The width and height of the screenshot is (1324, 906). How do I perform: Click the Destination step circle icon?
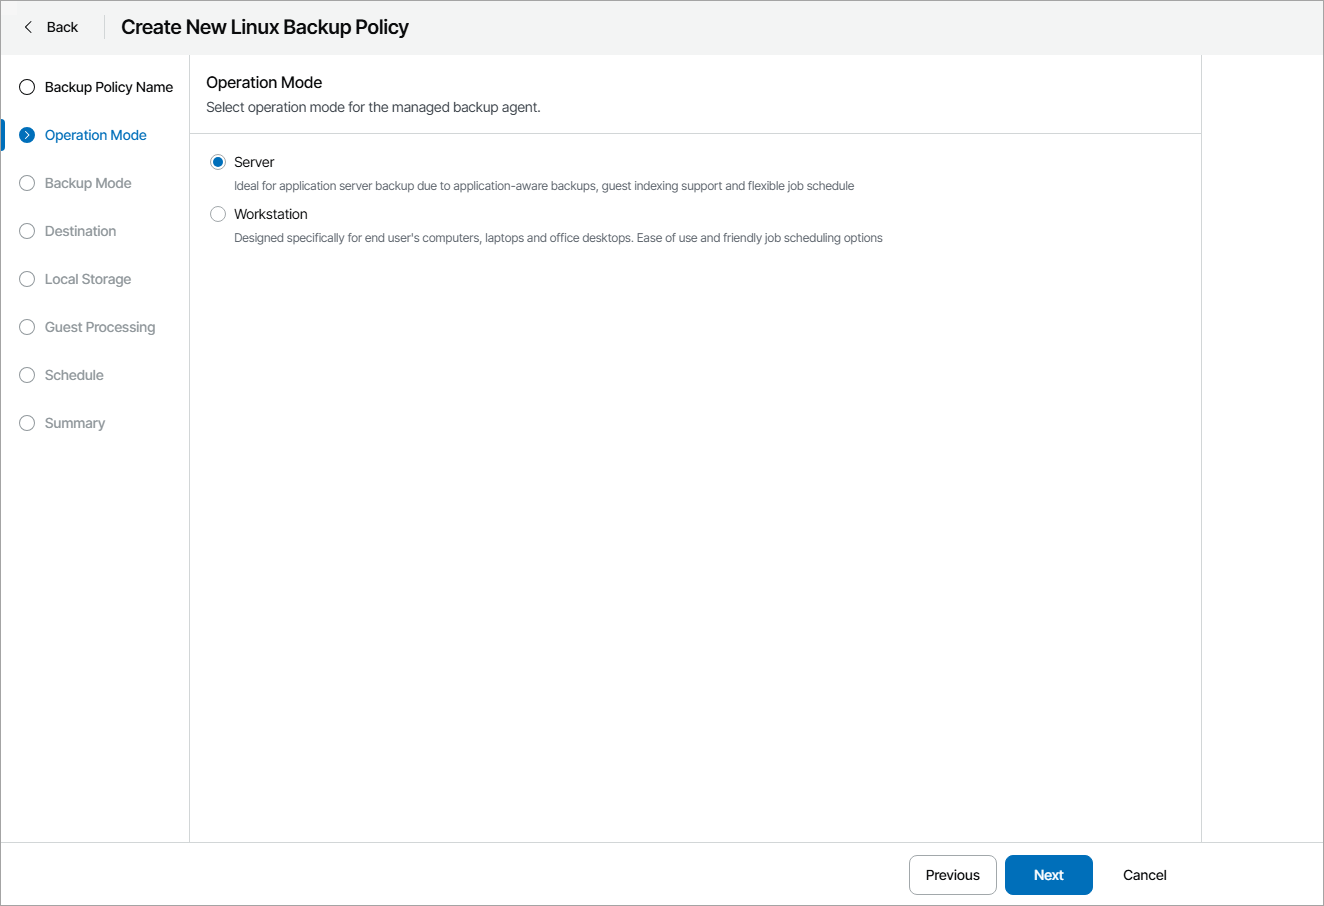(27, 231)
